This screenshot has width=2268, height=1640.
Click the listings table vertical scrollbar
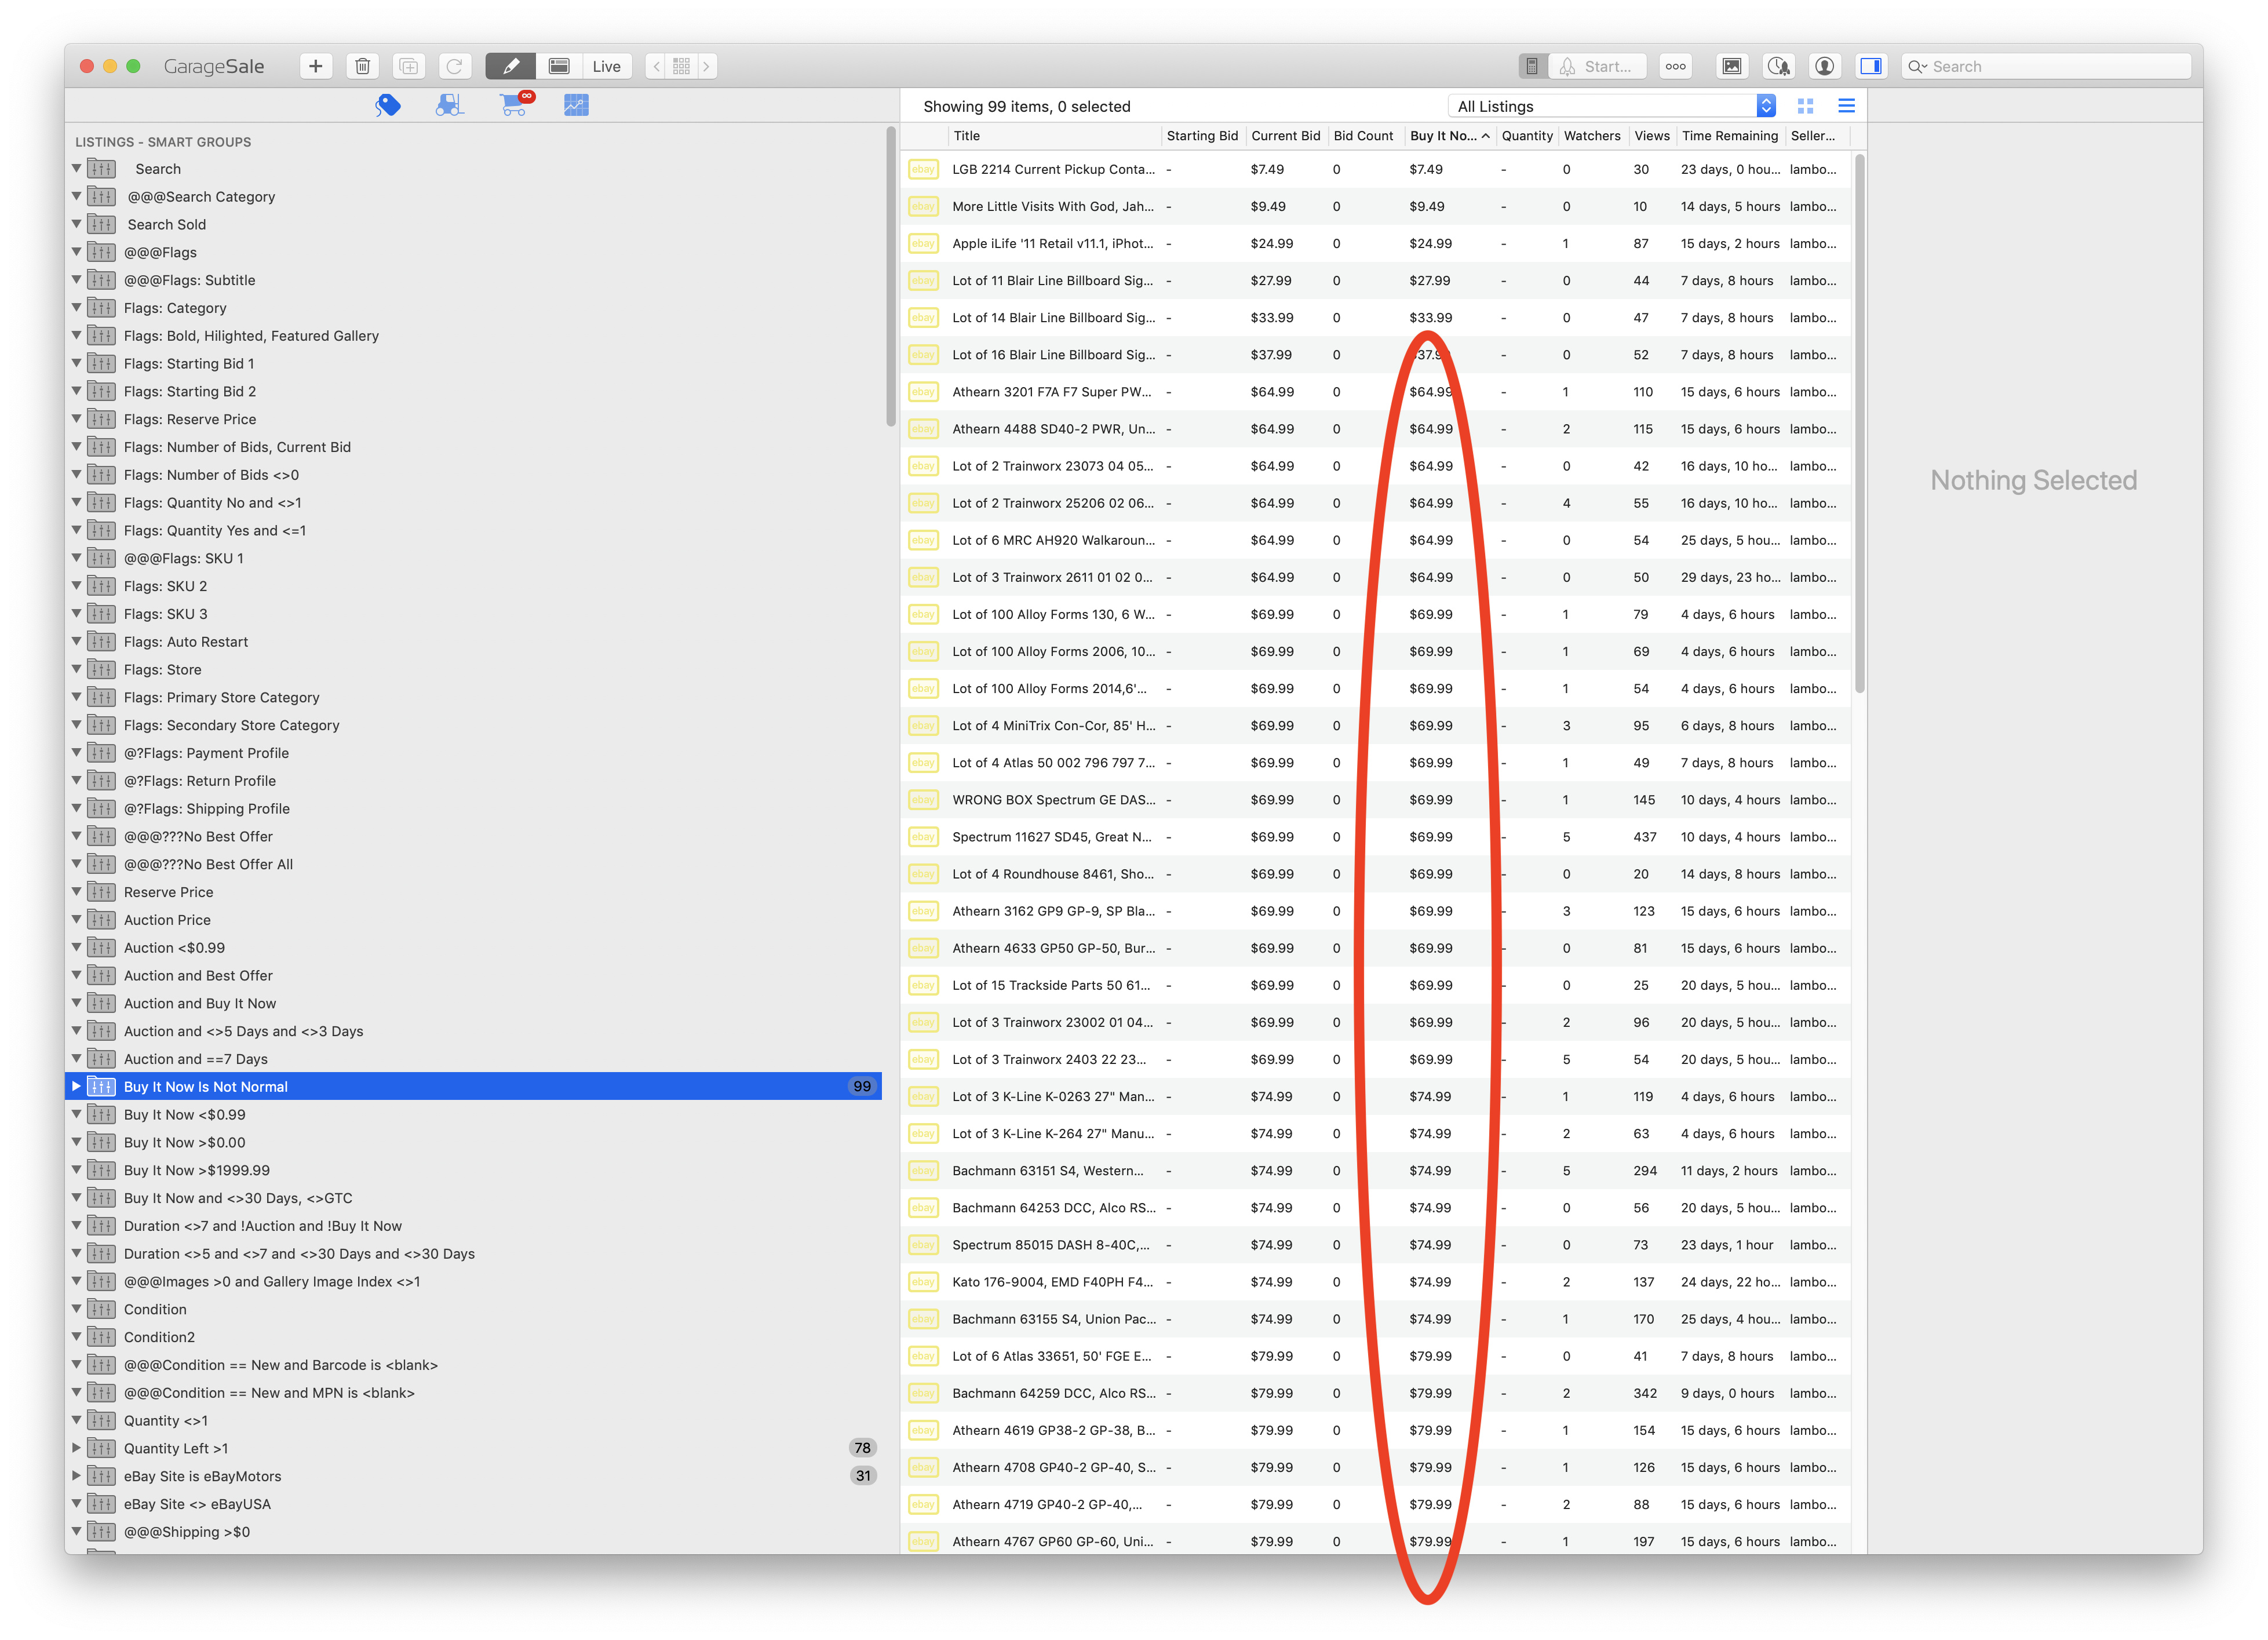[1859, 424]
